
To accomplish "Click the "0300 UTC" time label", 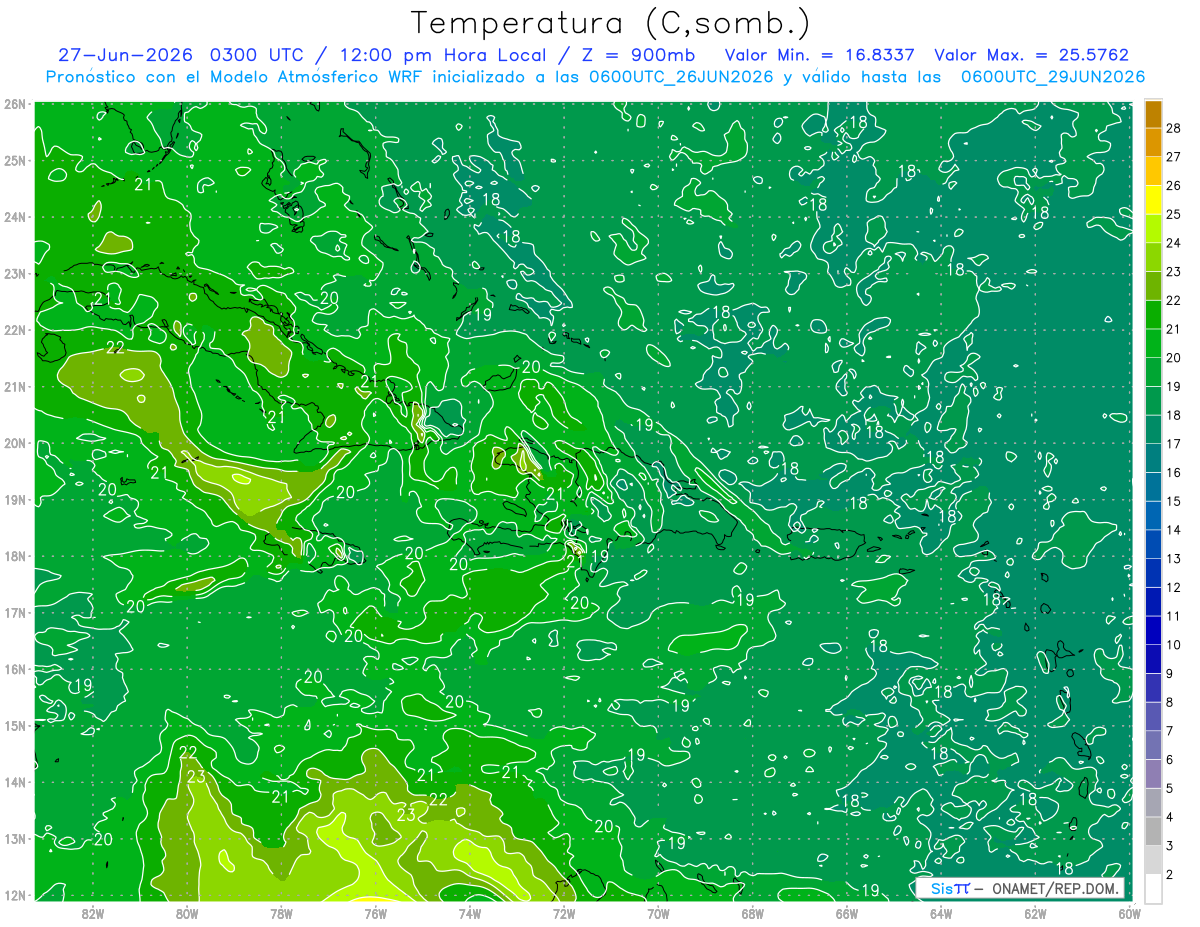I will (258, 55).
